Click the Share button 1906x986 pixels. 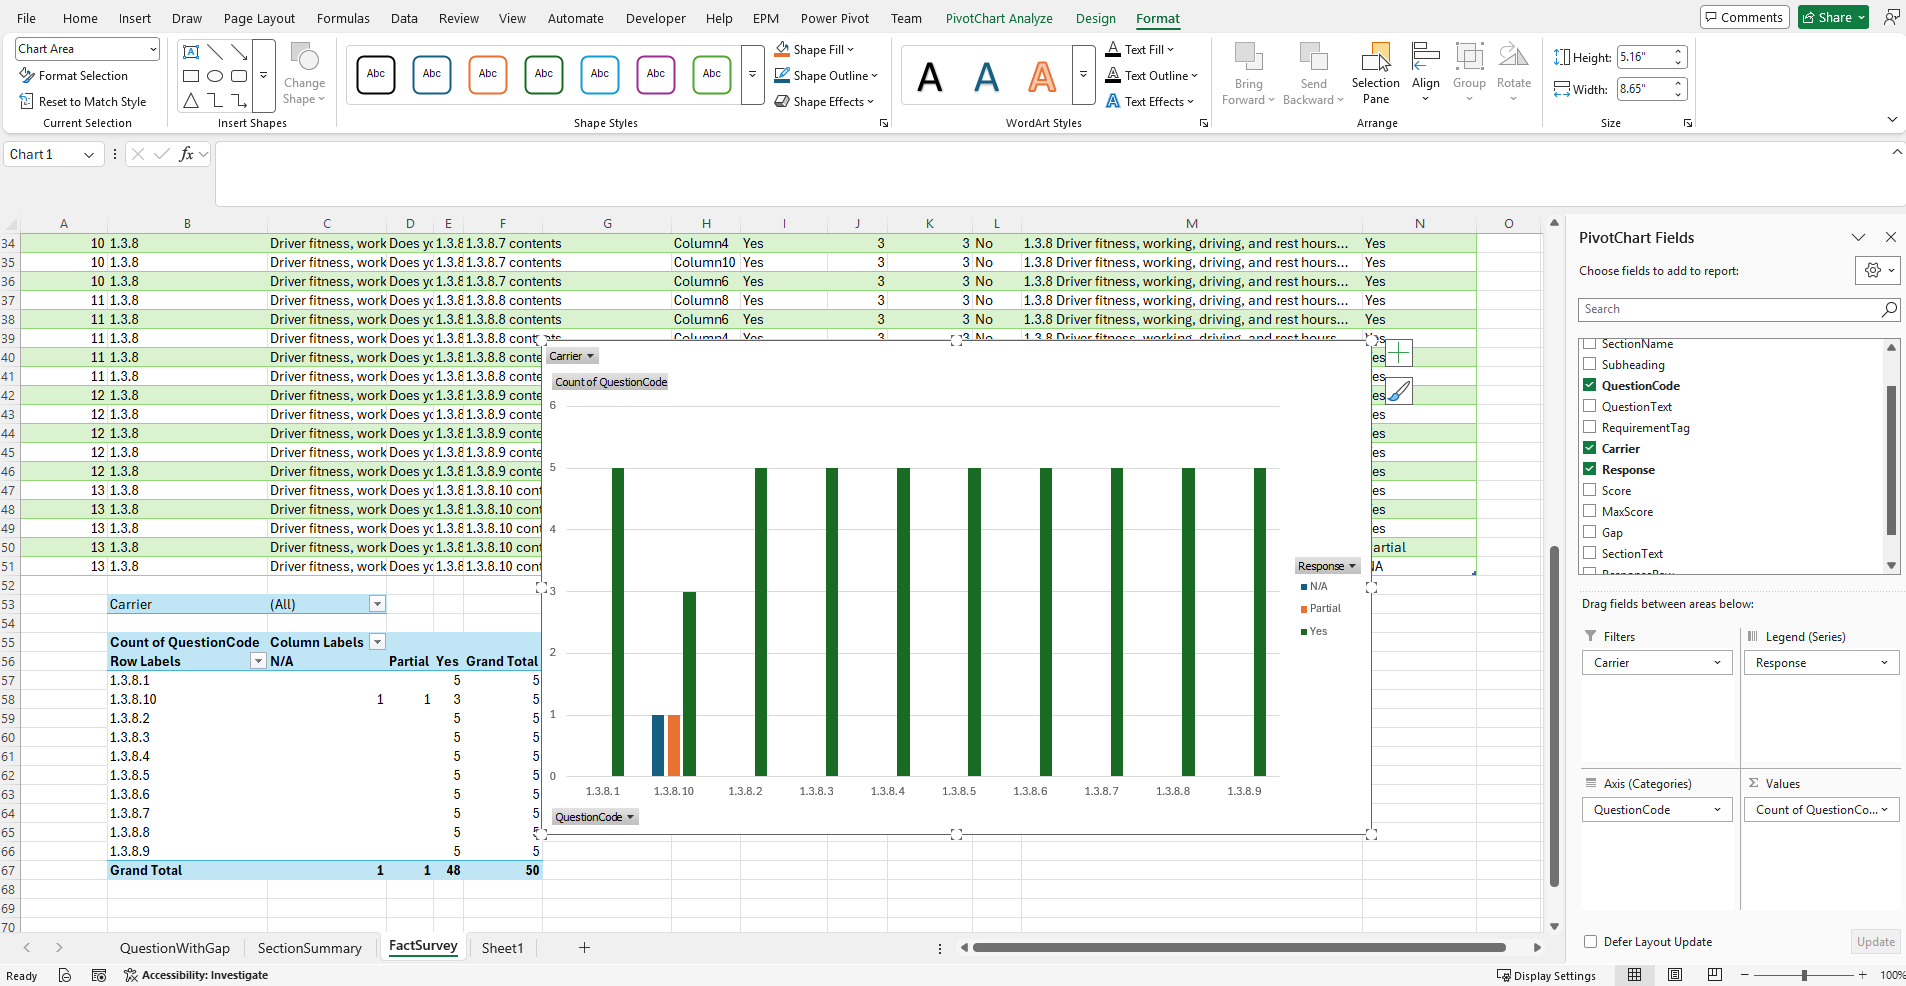[x=1833, y=17]
